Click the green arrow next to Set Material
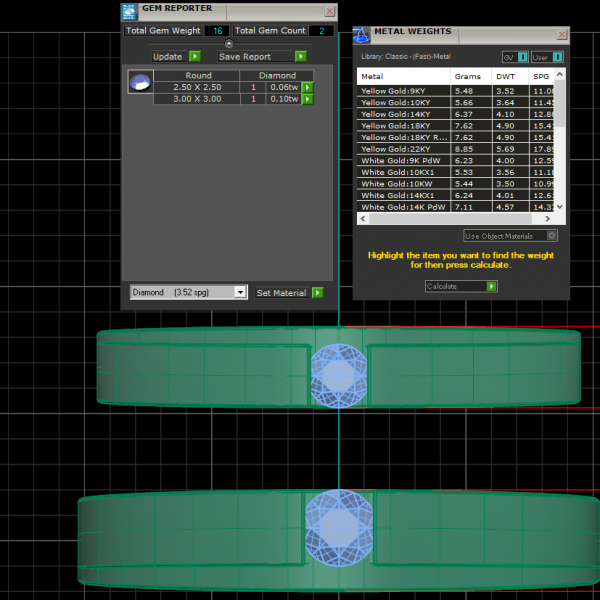The height and width of the screenshot is (600, 600). pos(317,293)
